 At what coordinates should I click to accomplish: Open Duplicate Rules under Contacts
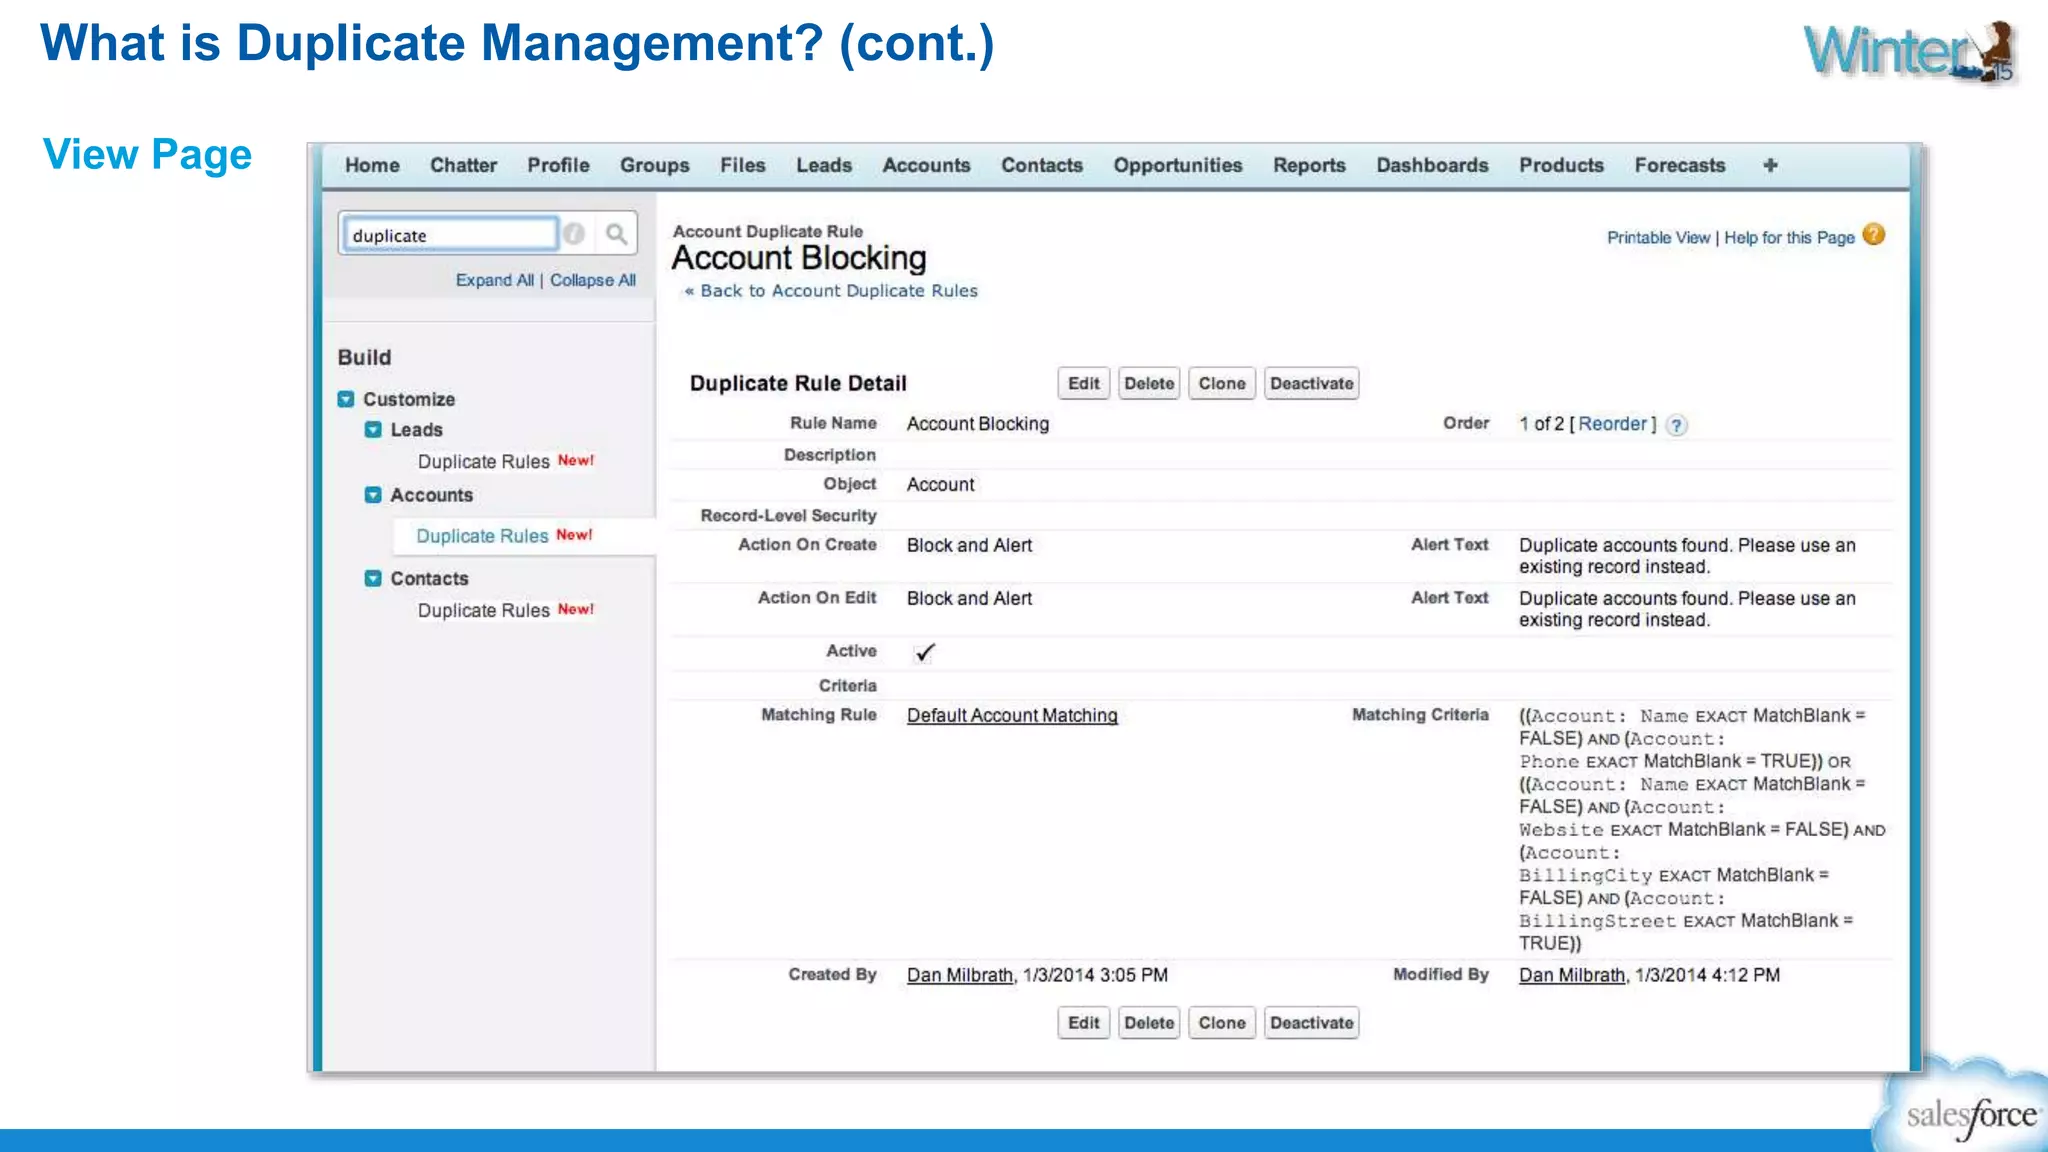(484, 610)
